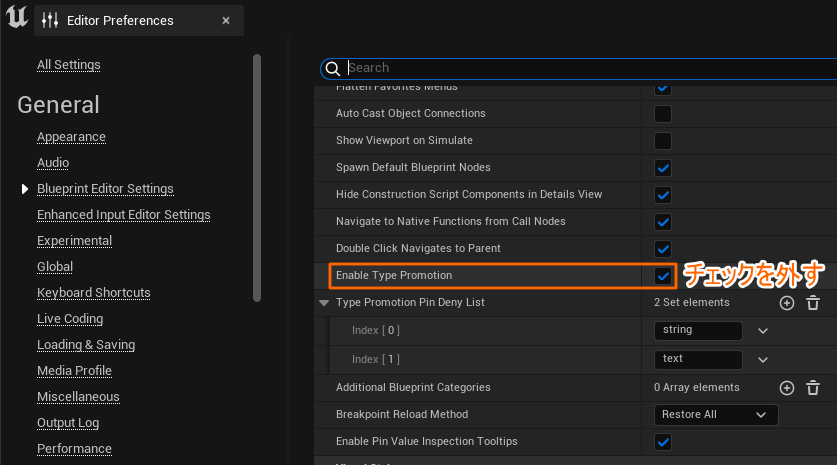Show All Settings
The image size is (837, 465).
(68, 65)
